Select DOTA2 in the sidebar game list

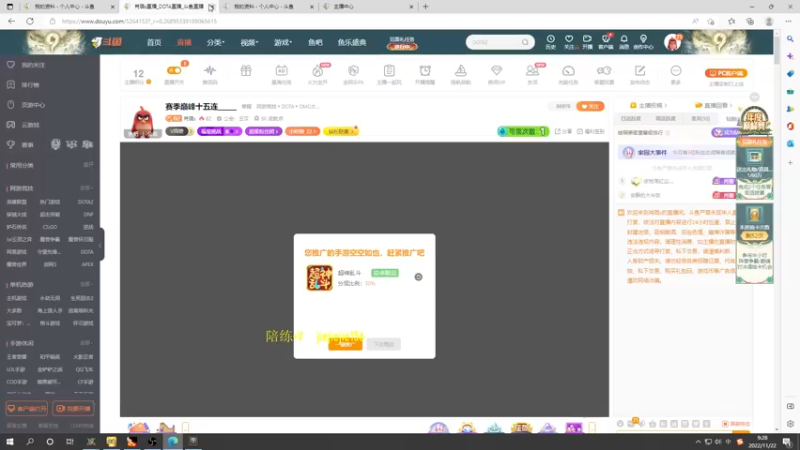click(85, 202)
